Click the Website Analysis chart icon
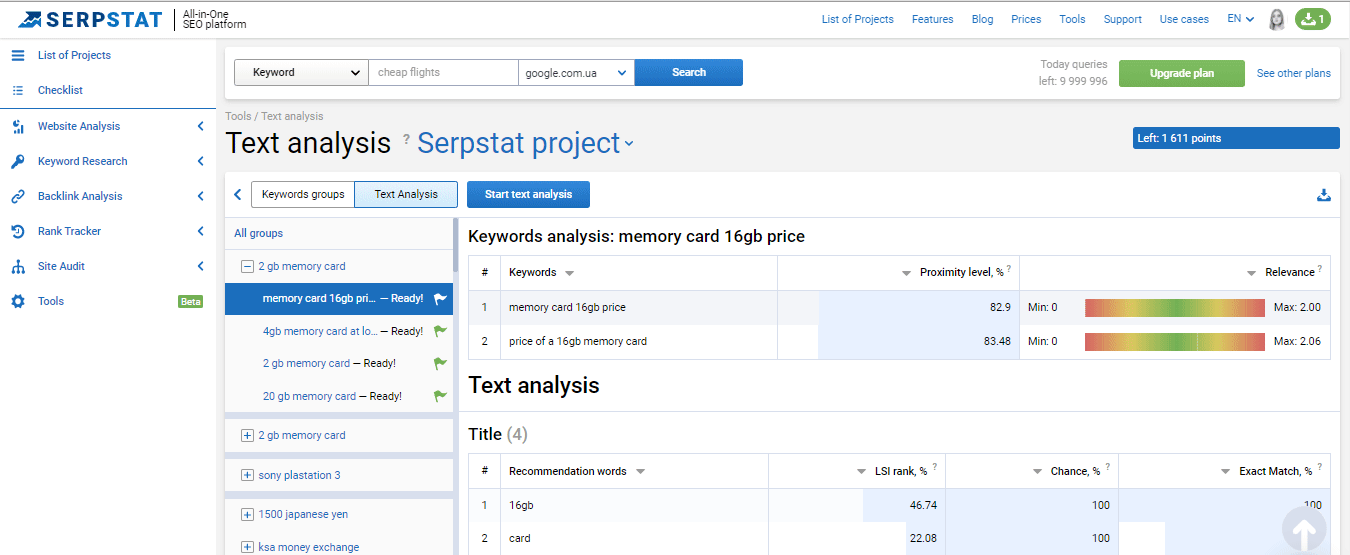 coord(17,126)
